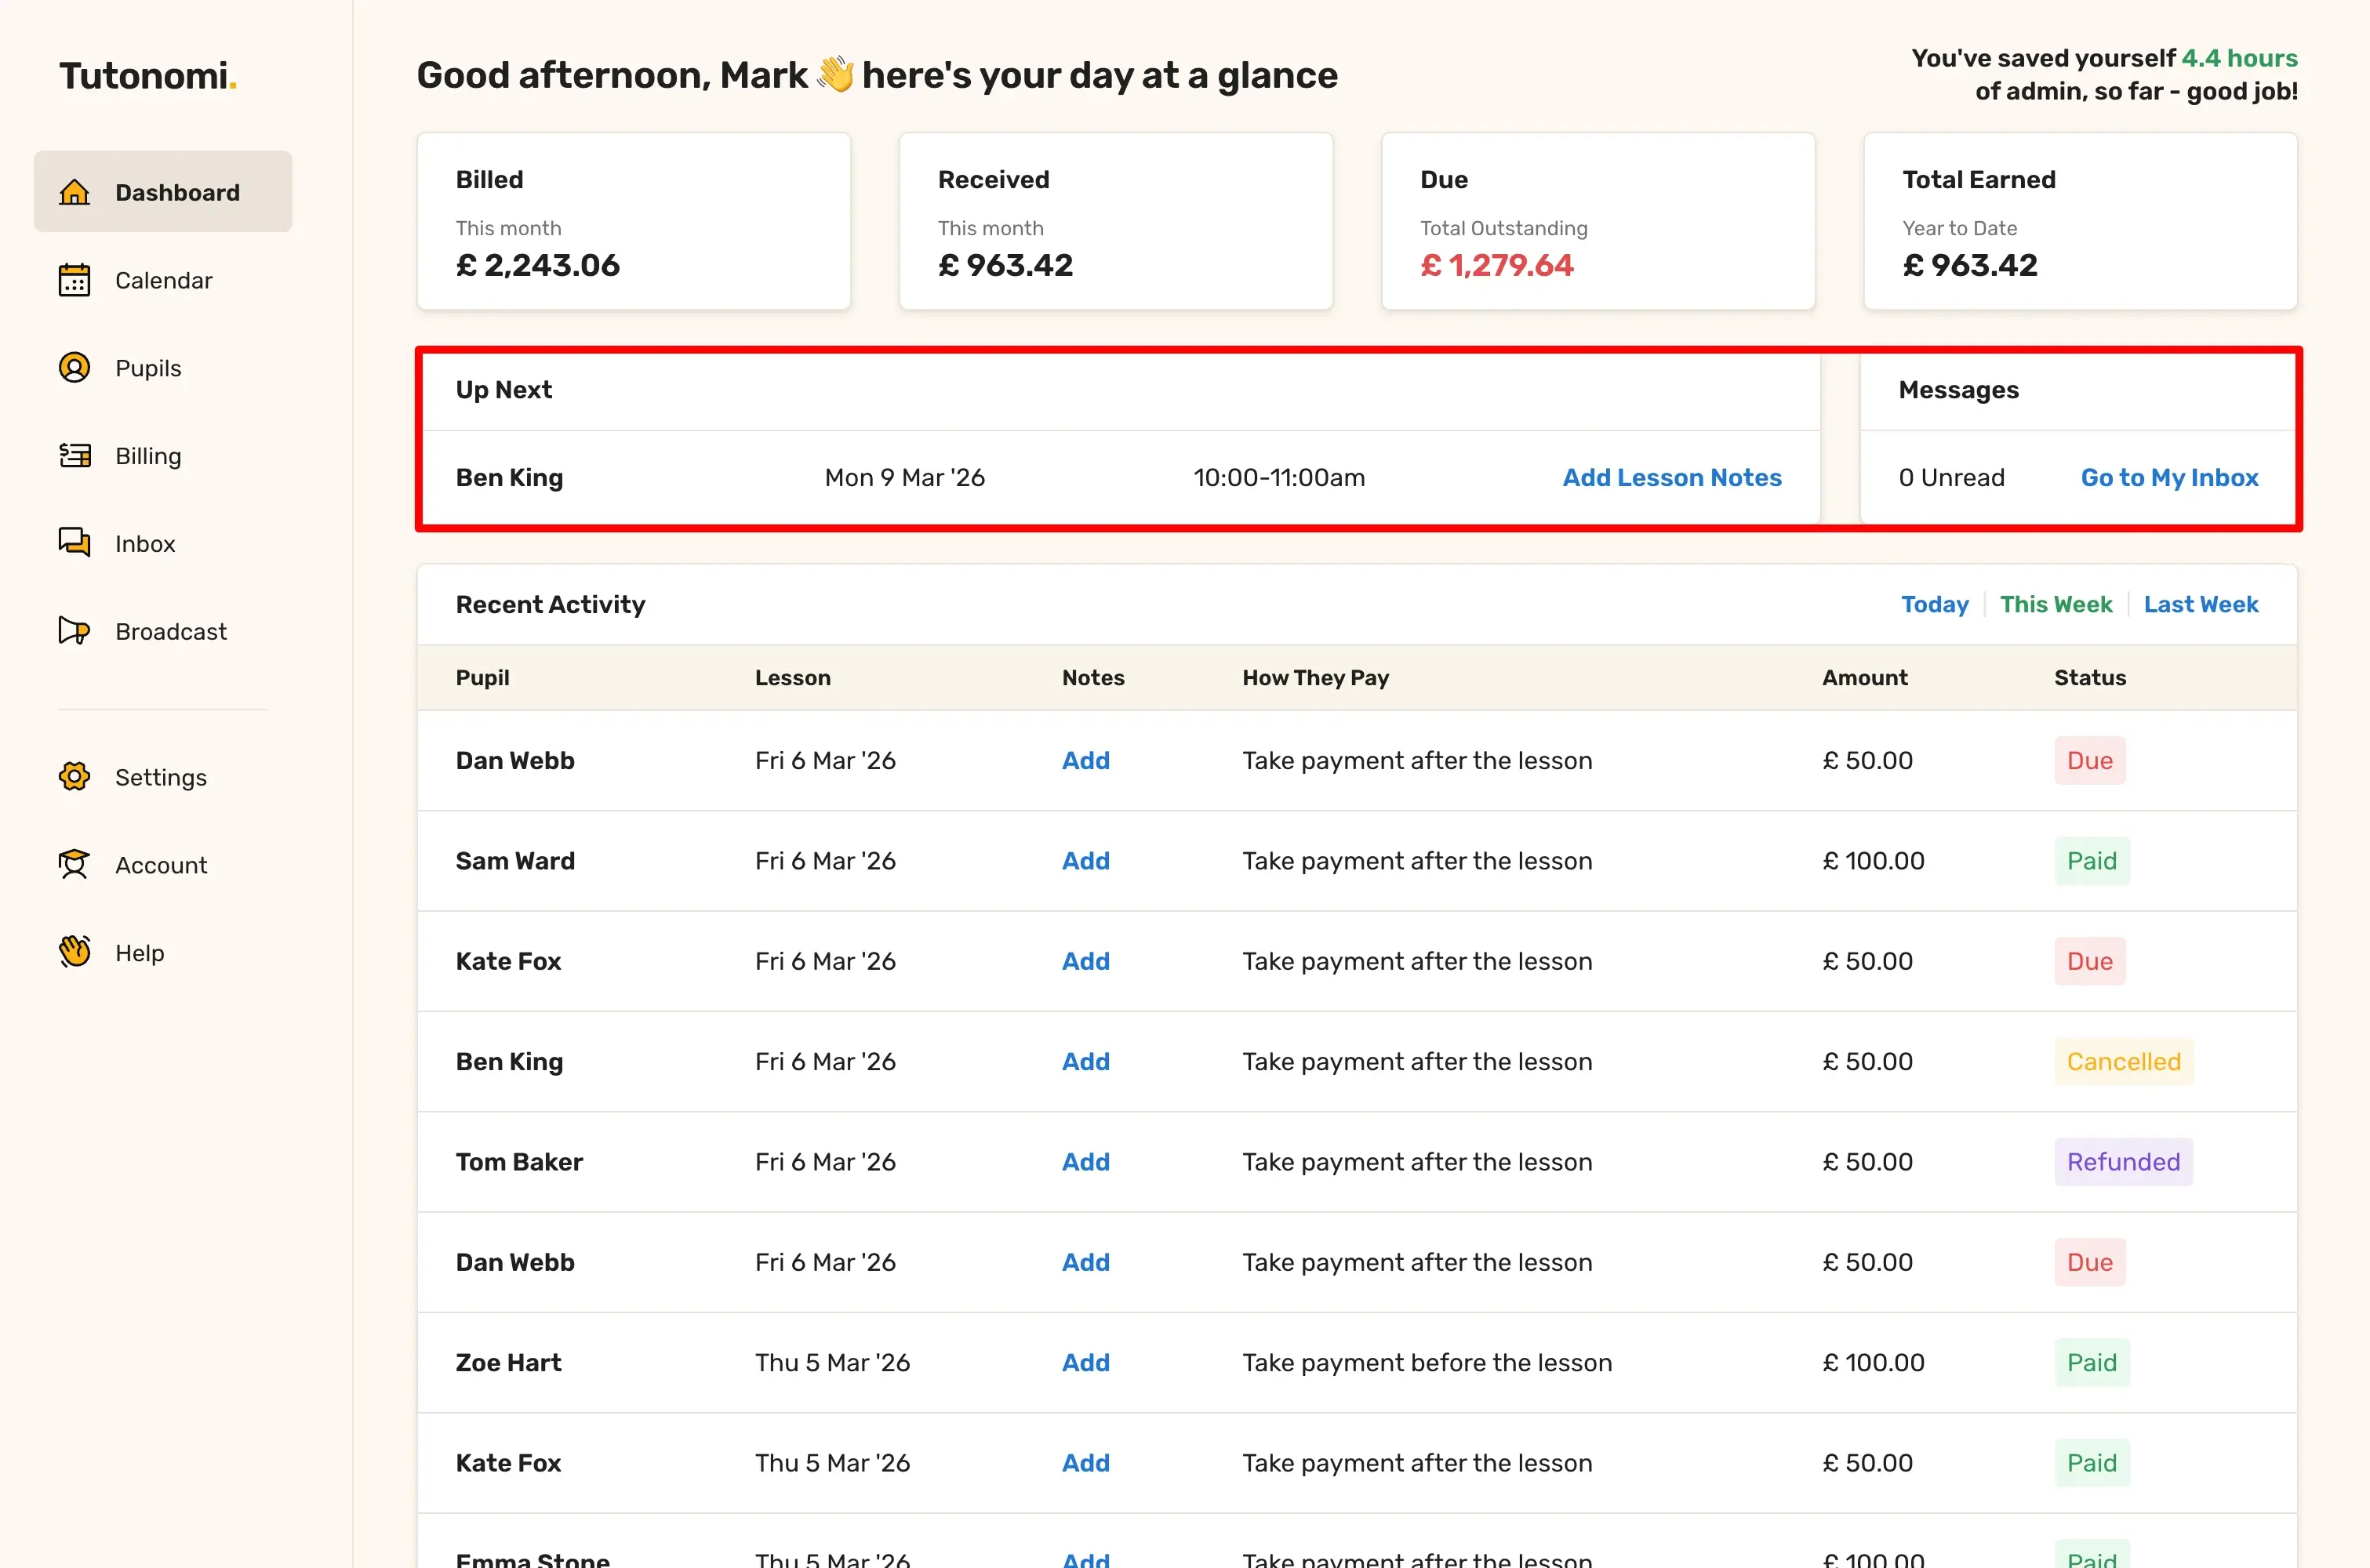Click the Pupils person icon
Image resolution: width=2370 pixels, height=1568 pixels.
tap(74, 368)
